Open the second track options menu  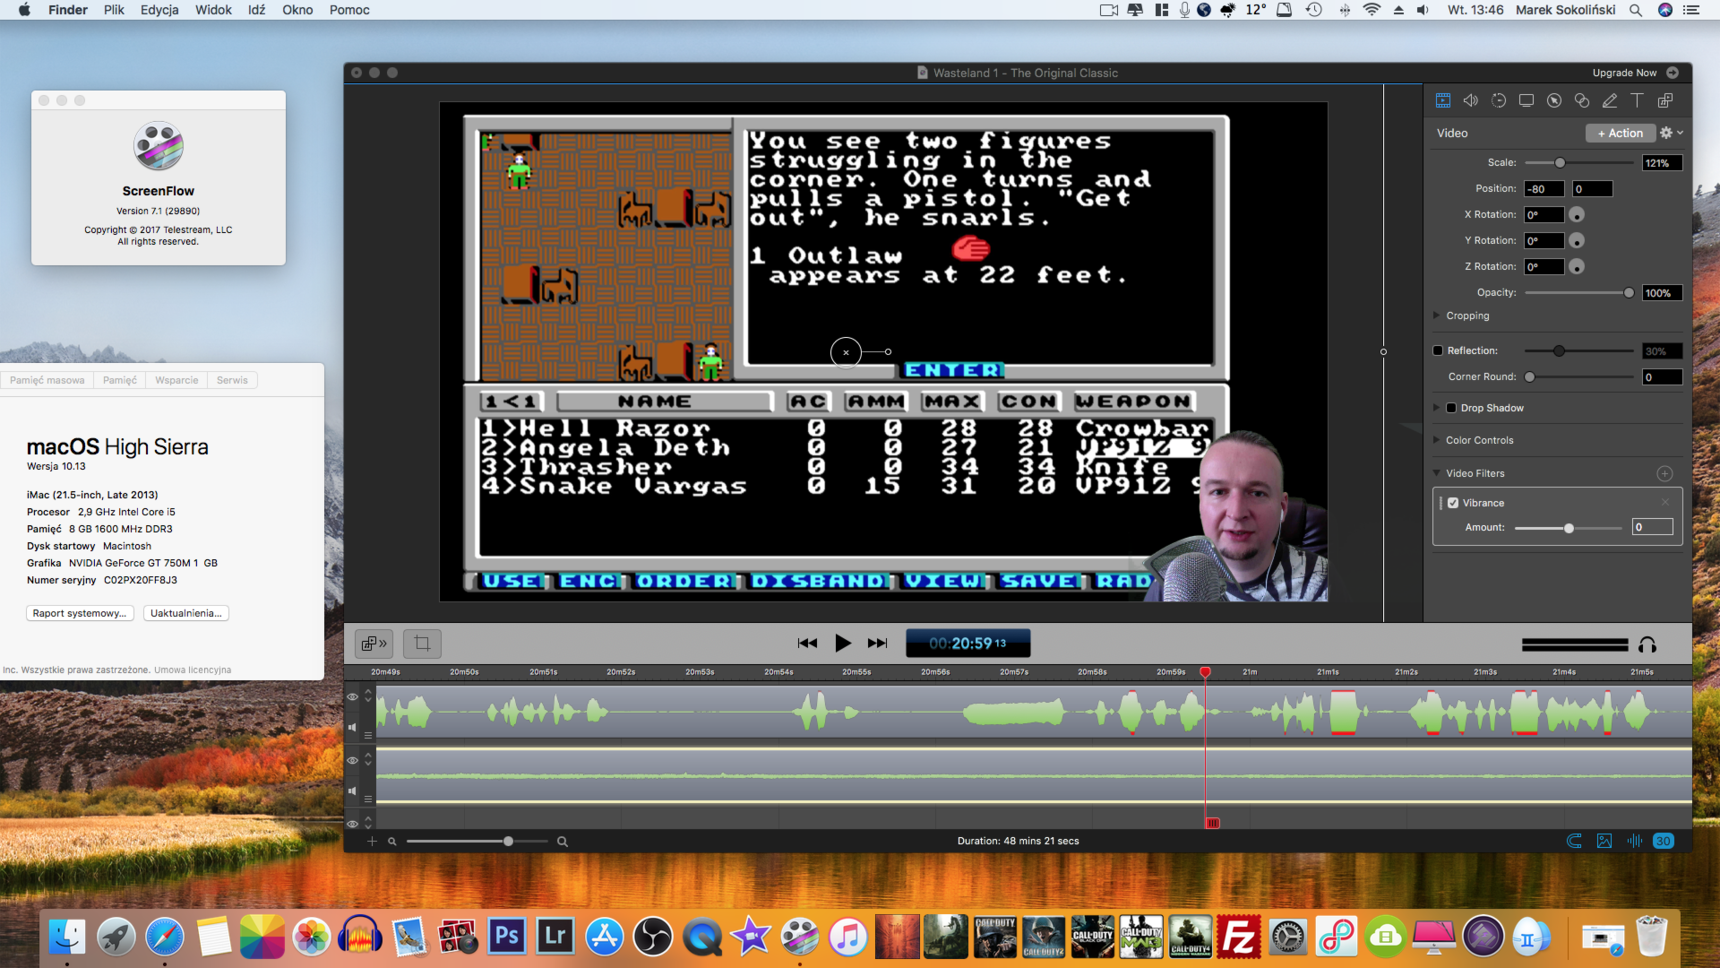(368, 799)
